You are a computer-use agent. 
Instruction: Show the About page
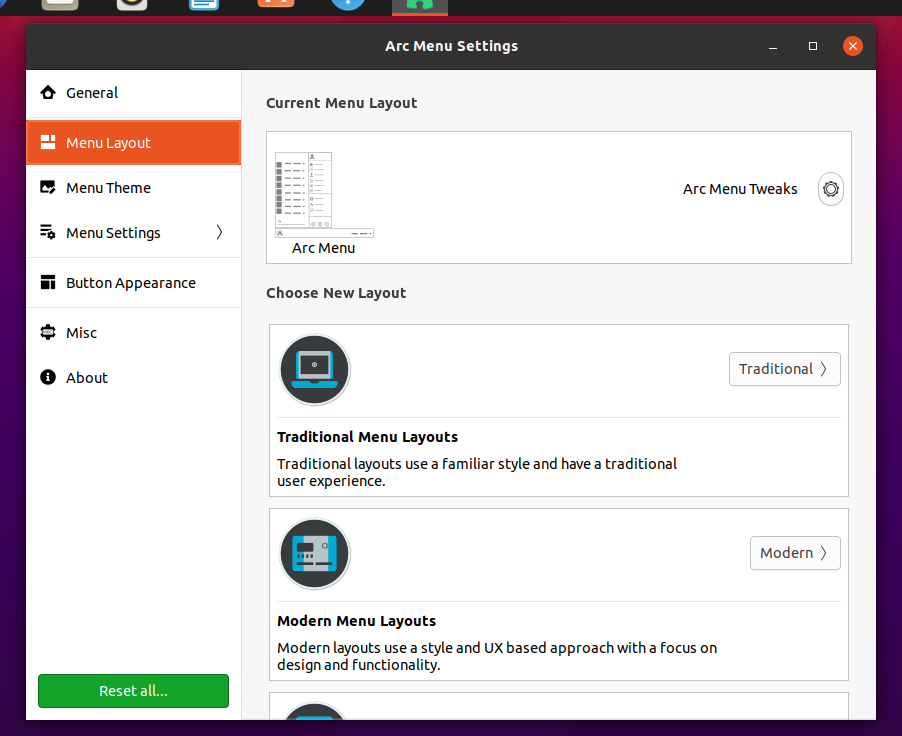coord(133,377)
